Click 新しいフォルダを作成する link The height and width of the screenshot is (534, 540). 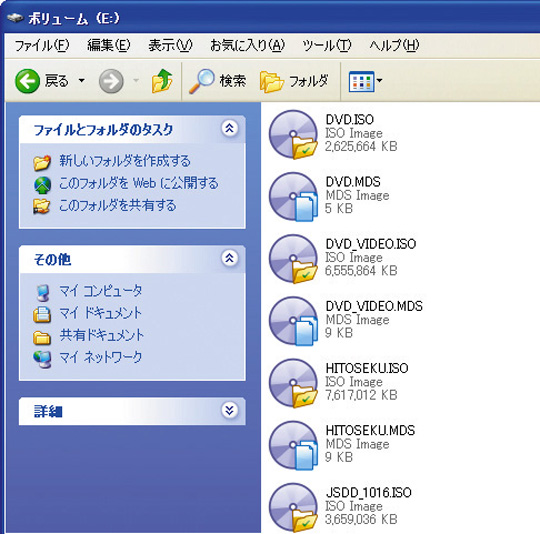coord(125,161)
